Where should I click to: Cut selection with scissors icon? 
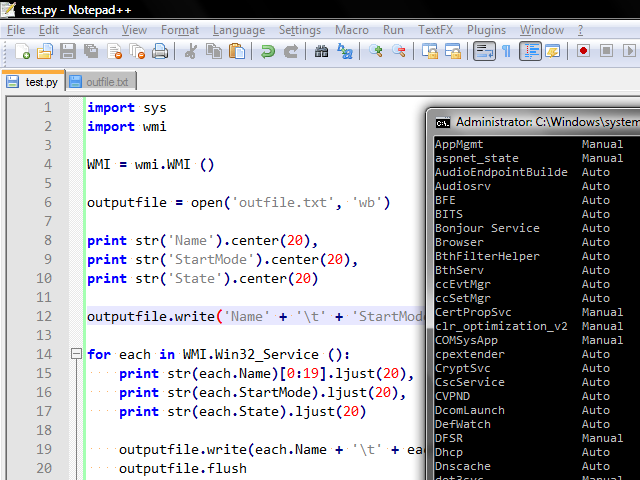pos(191,51)
